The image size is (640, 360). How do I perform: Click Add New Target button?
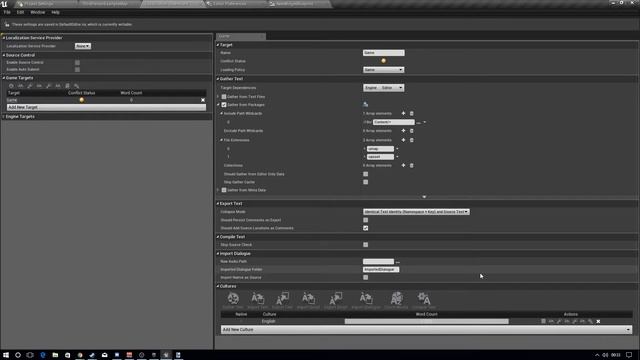(107, 107)
